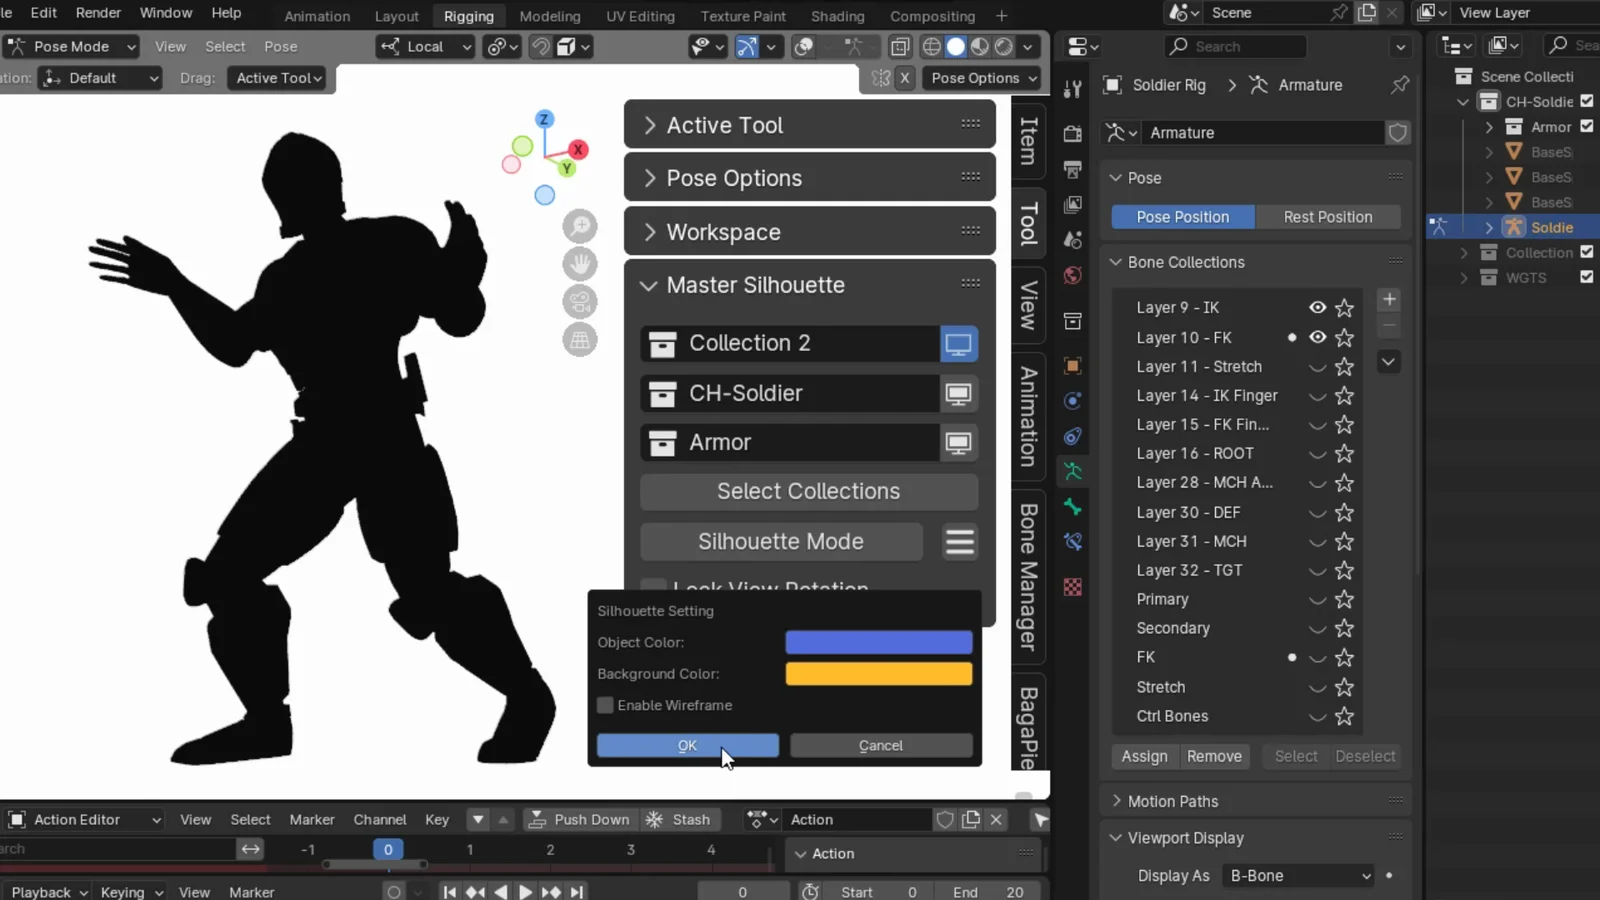Click the Select Collections button

[x=808, y=491]
